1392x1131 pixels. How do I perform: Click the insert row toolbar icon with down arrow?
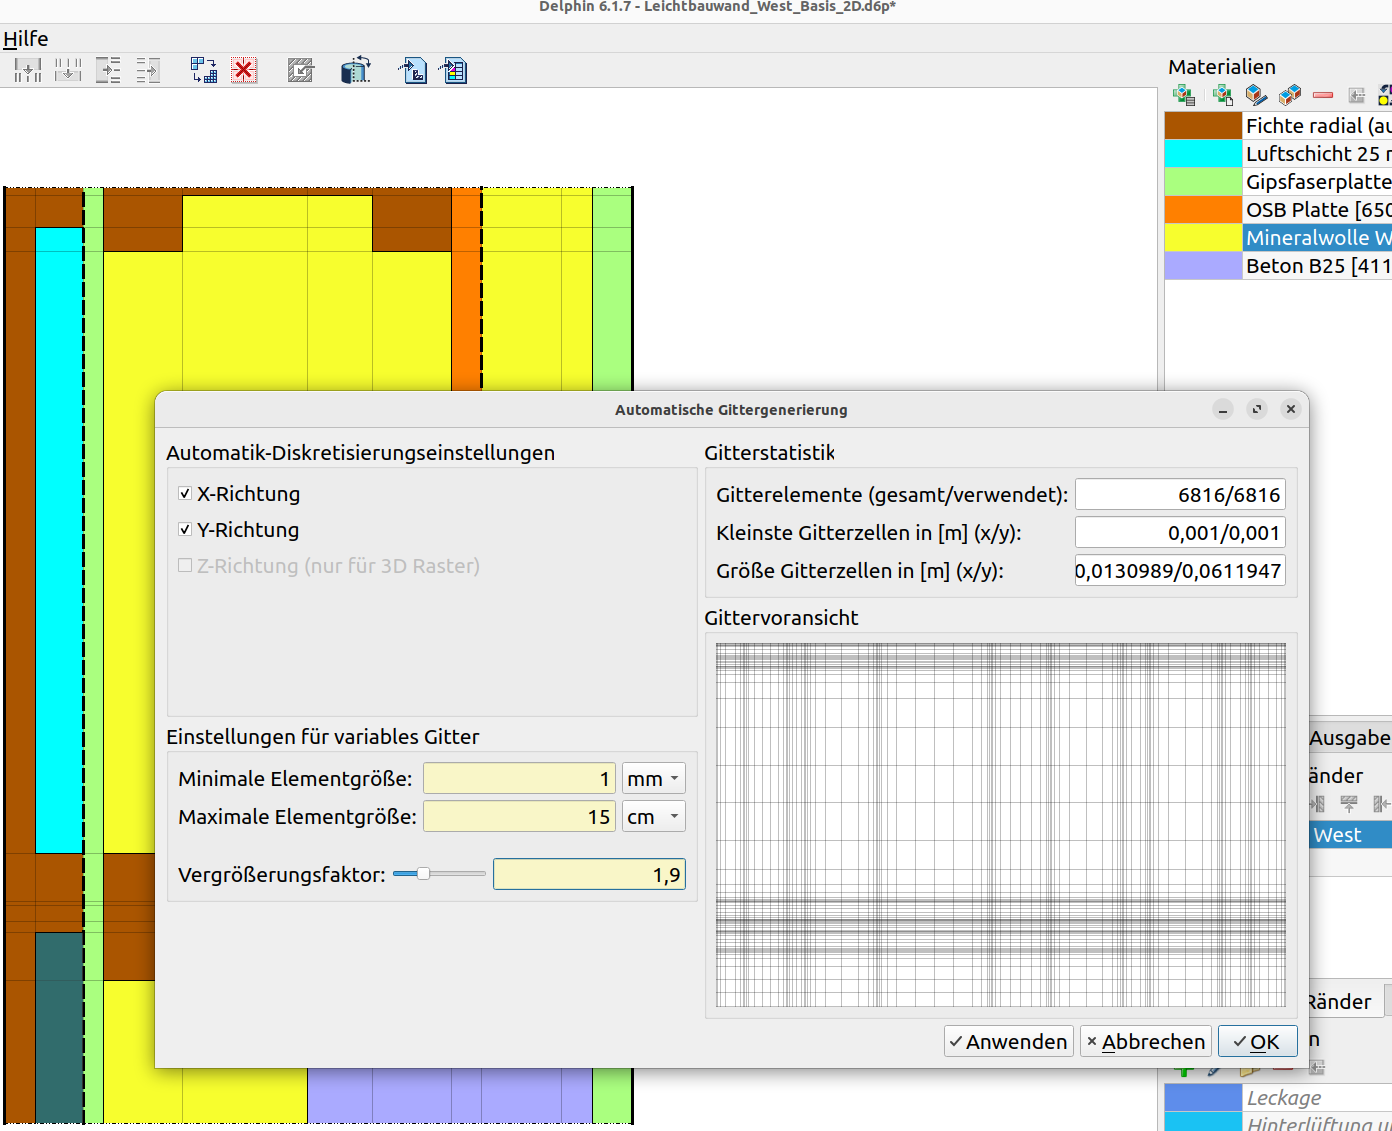pos(28,70)
